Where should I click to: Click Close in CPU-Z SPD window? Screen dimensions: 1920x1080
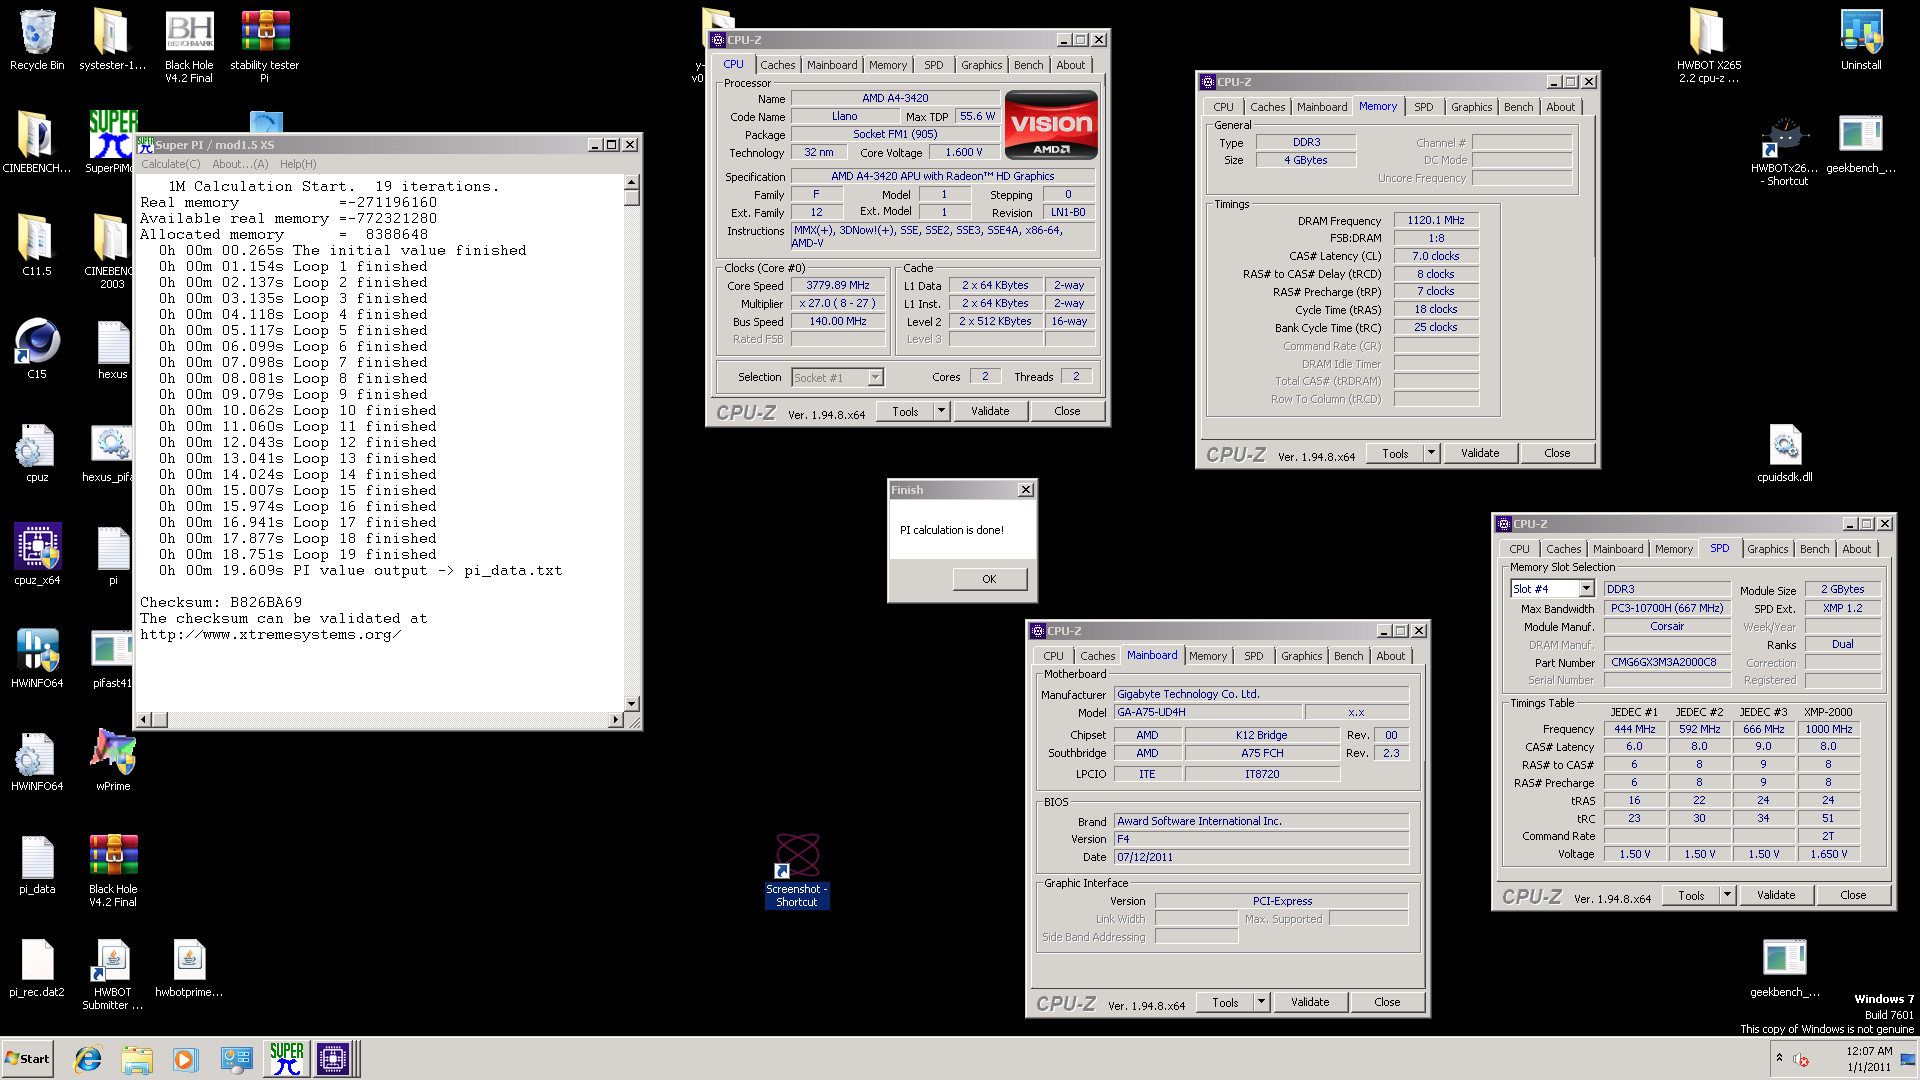(x=1853, y=895)
